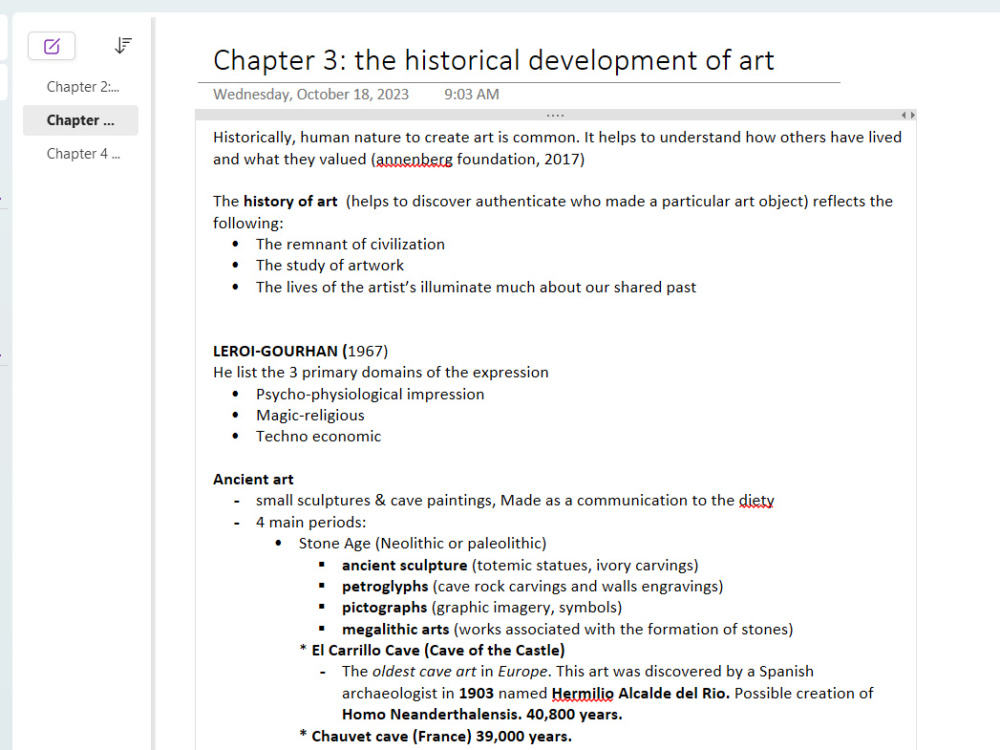Viewport: 1000px width, 750px height.
Task: Click the note container drag handle dots
Action: [555, 115]
